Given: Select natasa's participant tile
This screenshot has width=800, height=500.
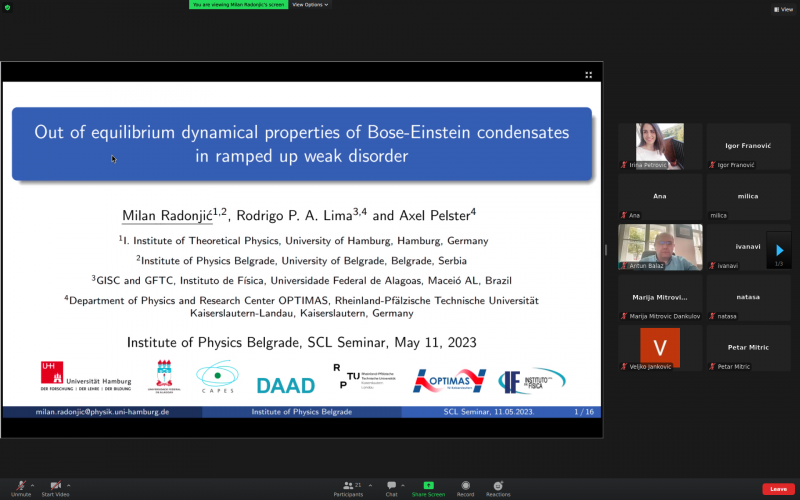Looking at the screenshot, I should click(748, 297).
